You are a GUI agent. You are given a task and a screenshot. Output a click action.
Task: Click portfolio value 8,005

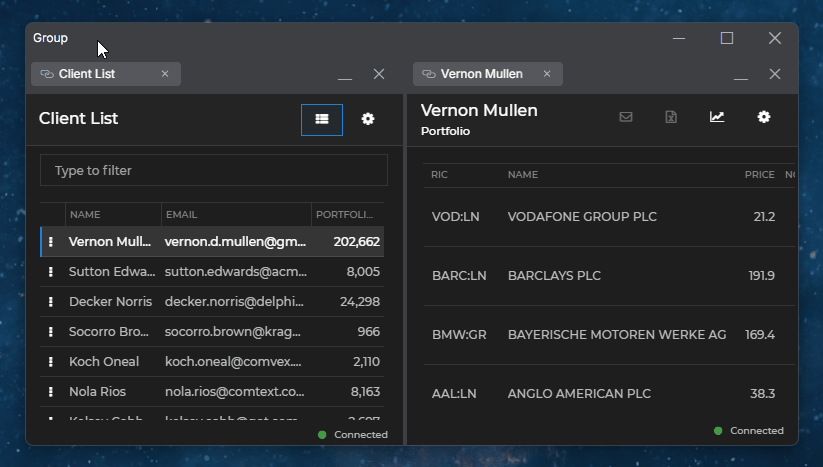click(363, 271)
